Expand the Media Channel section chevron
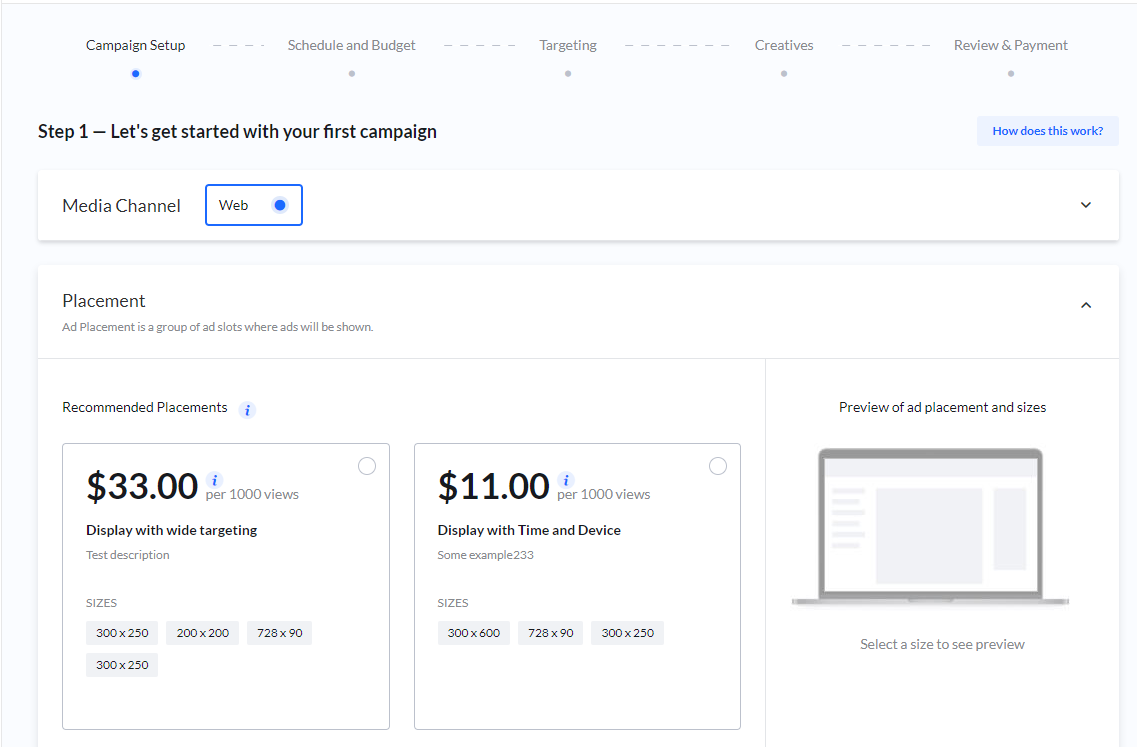Image resolution: width=1137 pixels, height=747 pixels. (x=1086, y=205)
